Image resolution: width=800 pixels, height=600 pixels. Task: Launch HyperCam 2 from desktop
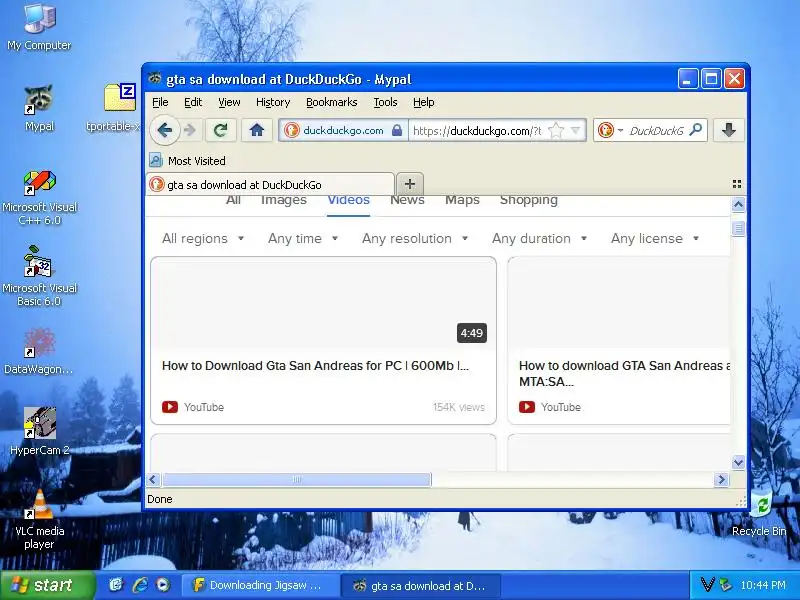coord(39,430)
